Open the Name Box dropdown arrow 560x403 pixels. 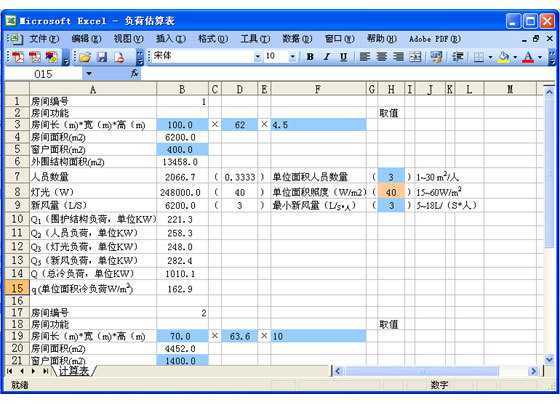point(89,74)
